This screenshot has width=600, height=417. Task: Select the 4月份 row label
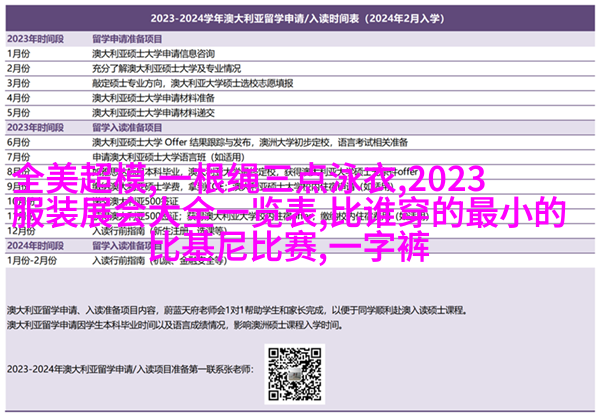[x=22, y=99]
